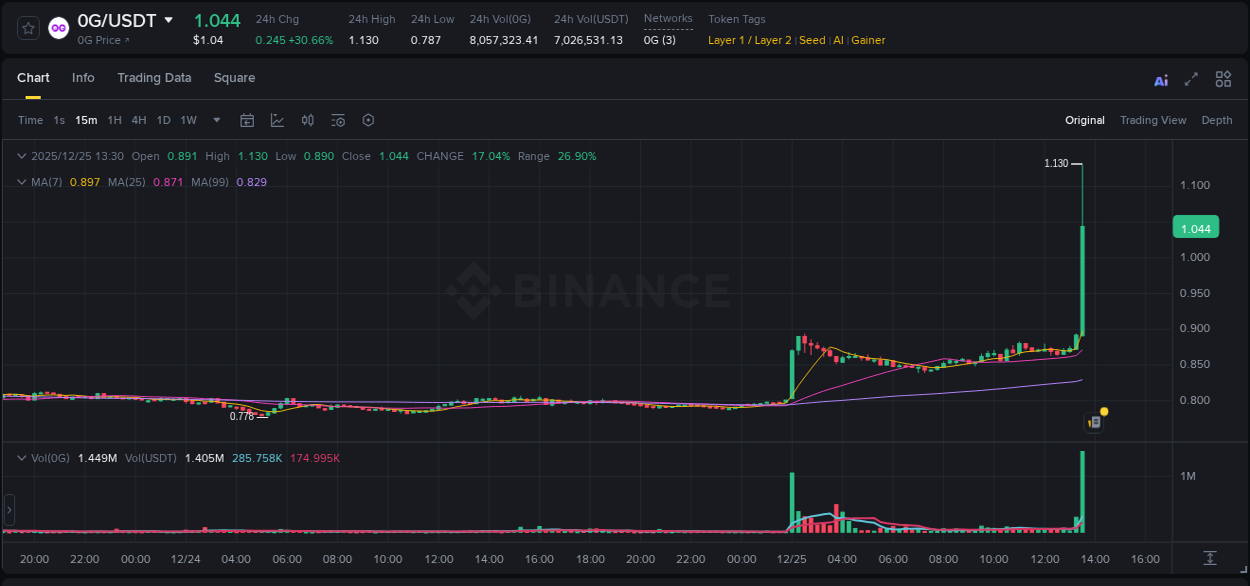Viewport: 1250px width, 586px height.
Task: Expand the chart to fullscreen
Action: coord(1191,79)
